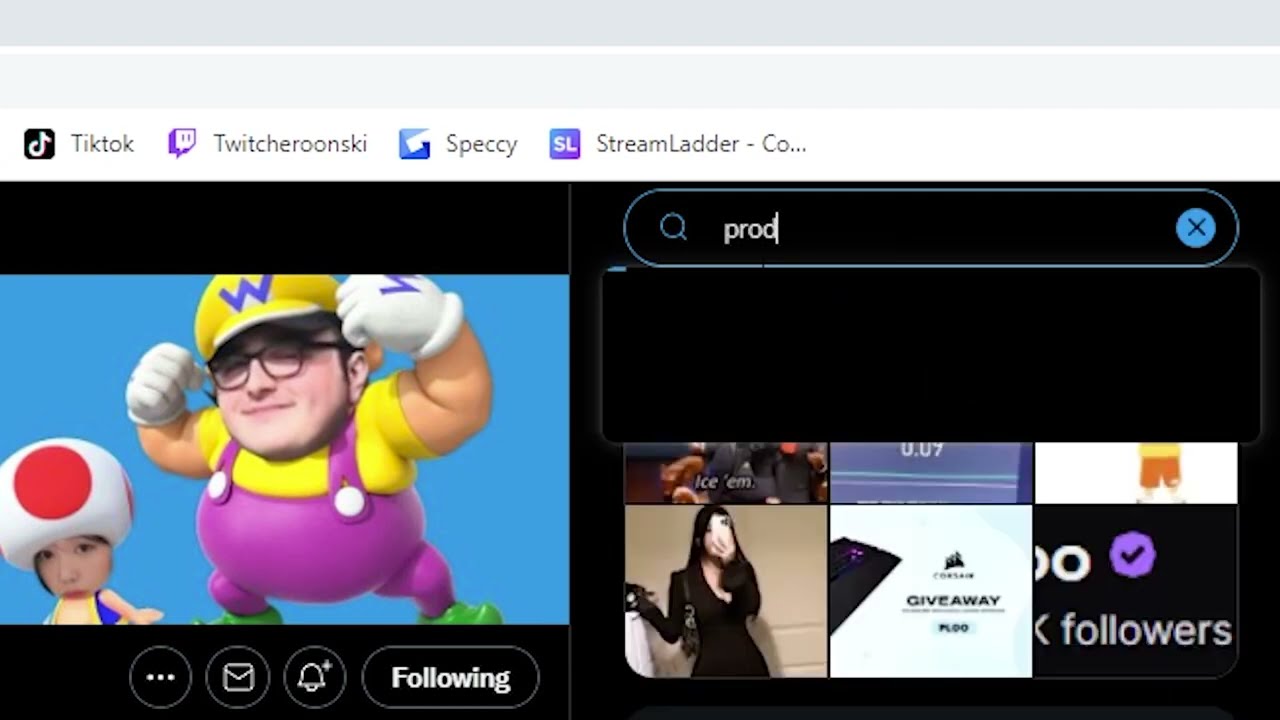Viewport: 1280px width, 720px height.
Task: Click the Speccy bookmark icon
Action: (x=414, y=144)
